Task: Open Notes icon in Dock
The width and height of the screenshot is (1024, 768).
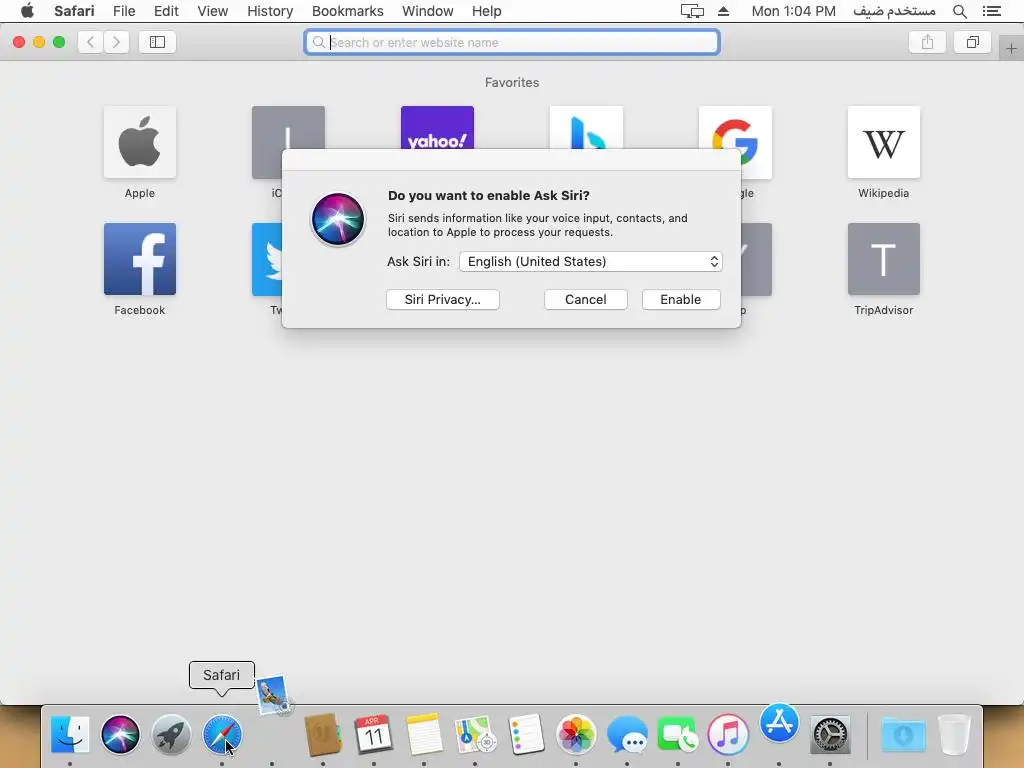Action: [x=424, y=734]
